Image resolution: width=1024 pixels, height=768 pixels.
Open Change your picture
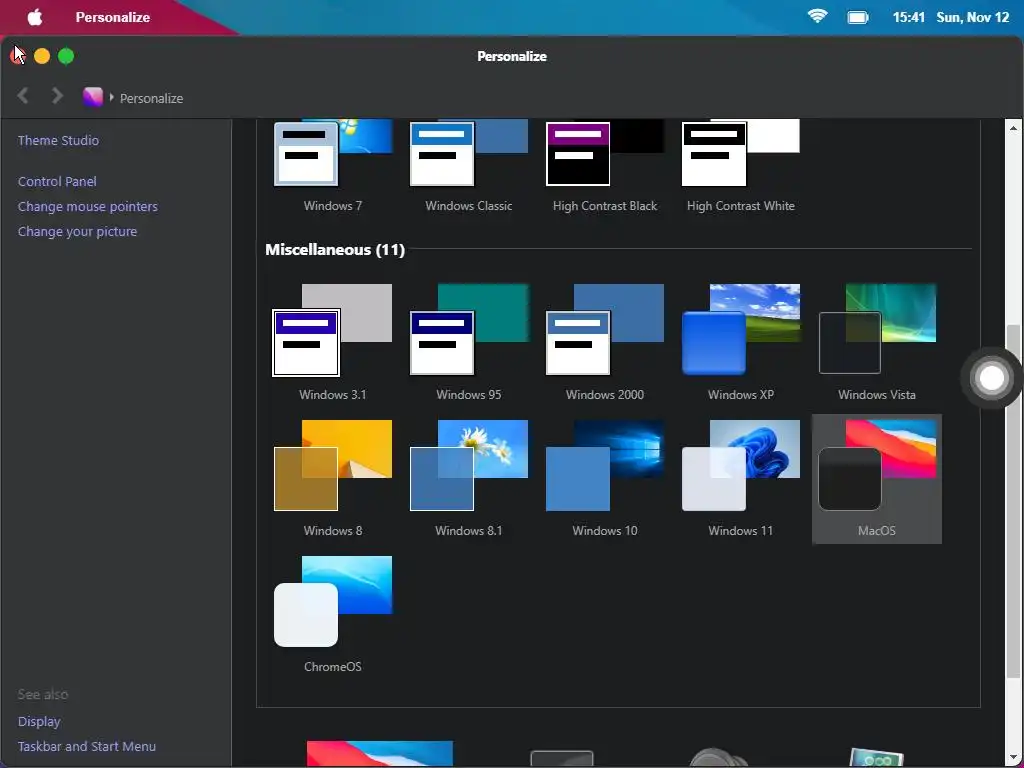[x=77, y=231]
